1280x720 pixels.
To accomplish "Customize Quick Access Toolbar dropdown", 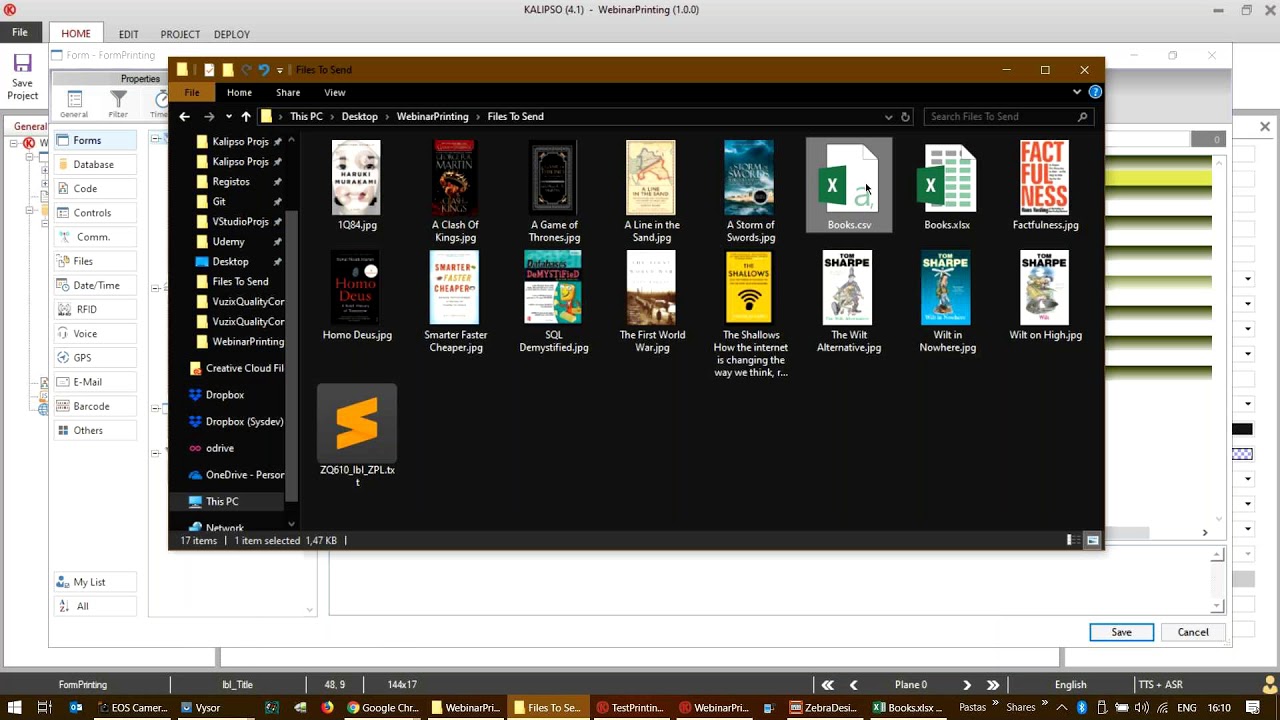I will click(279, 70).
